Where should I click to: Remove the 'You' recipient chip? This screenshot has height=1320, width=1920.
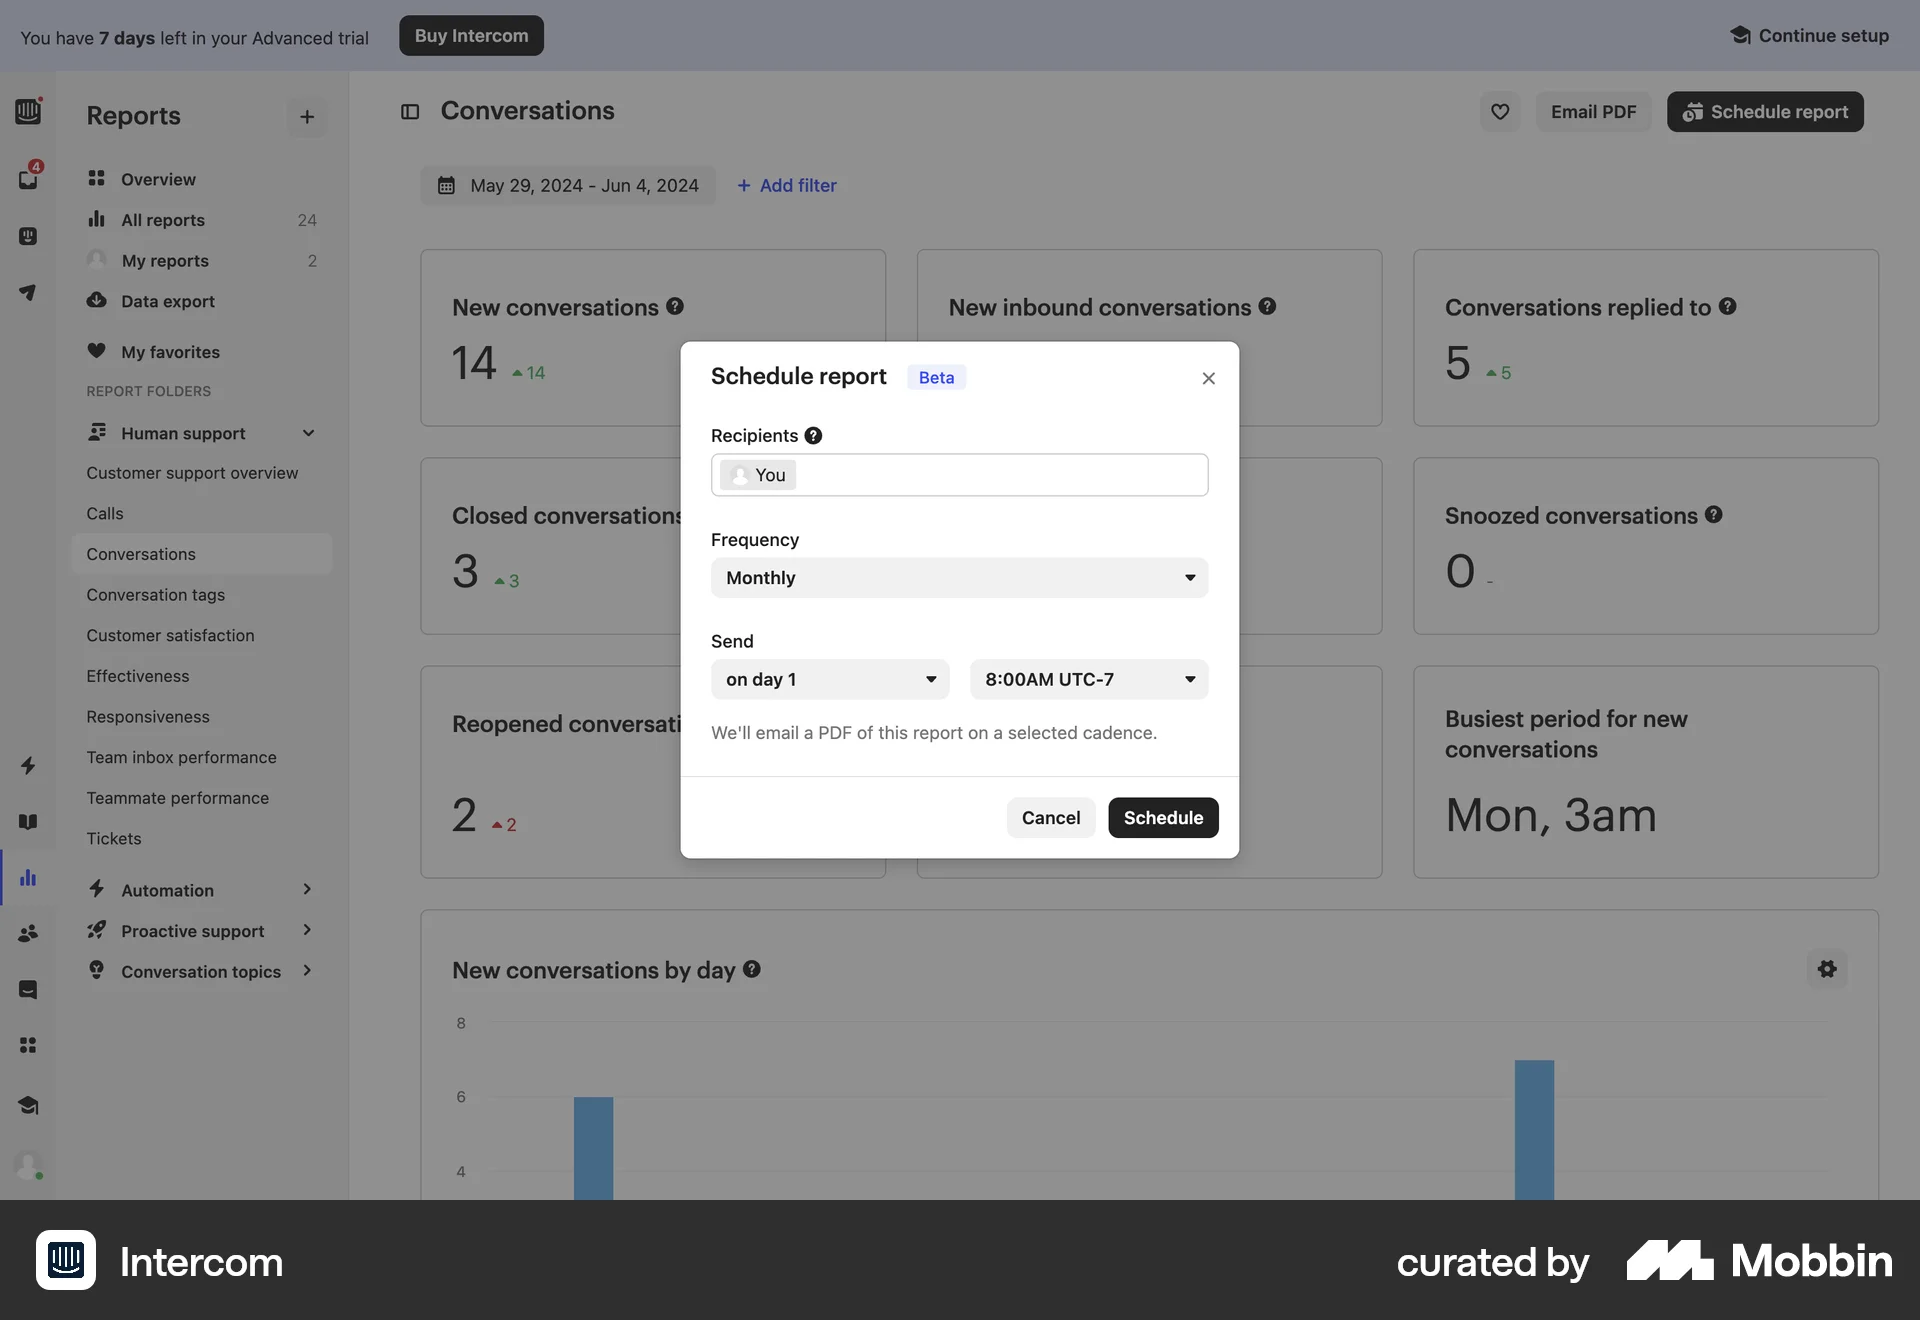(757, 475)
